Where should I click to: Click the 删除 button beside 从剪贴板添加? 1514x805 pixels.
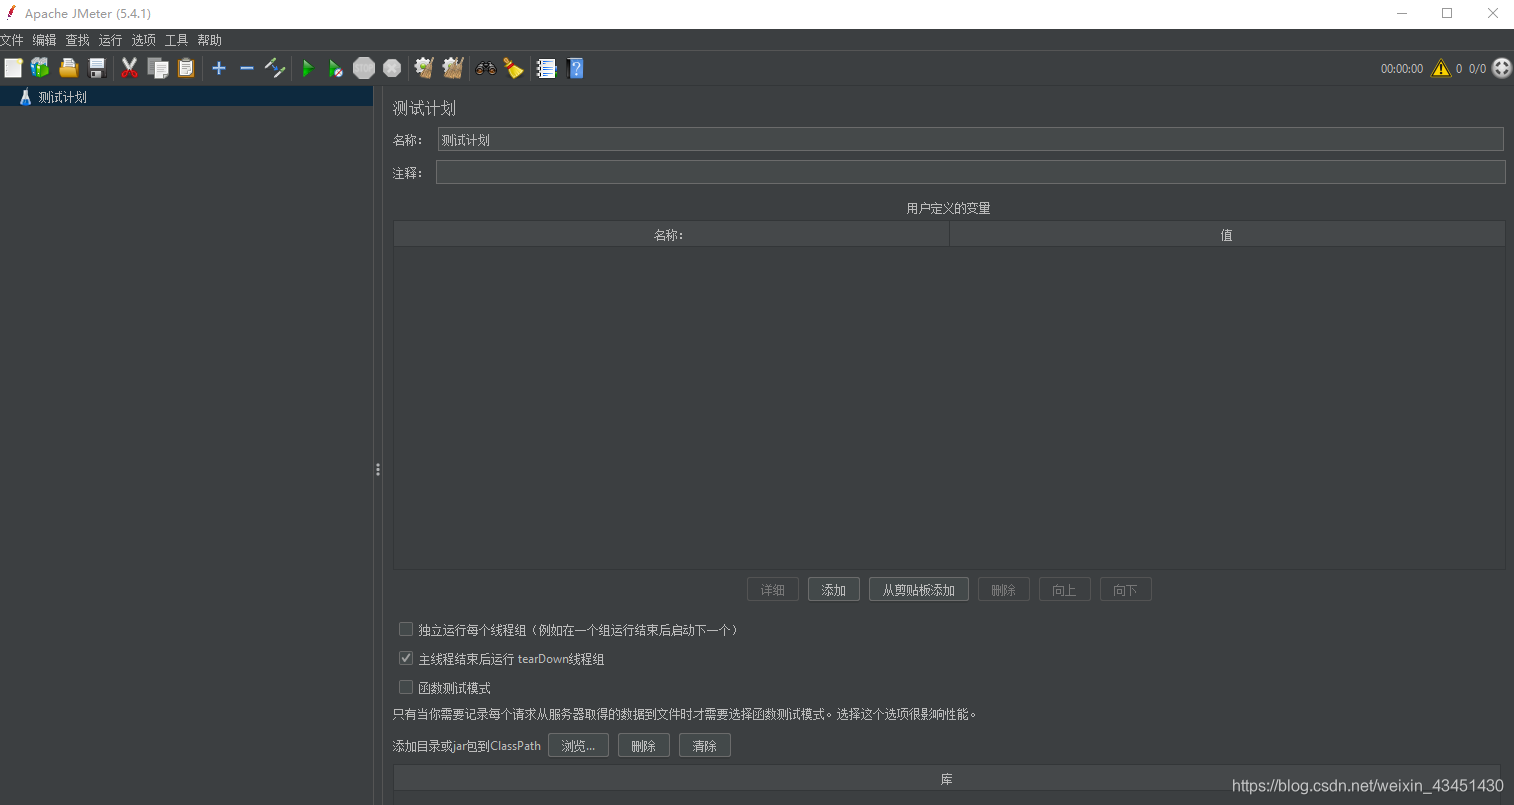tap(1004, 590)
